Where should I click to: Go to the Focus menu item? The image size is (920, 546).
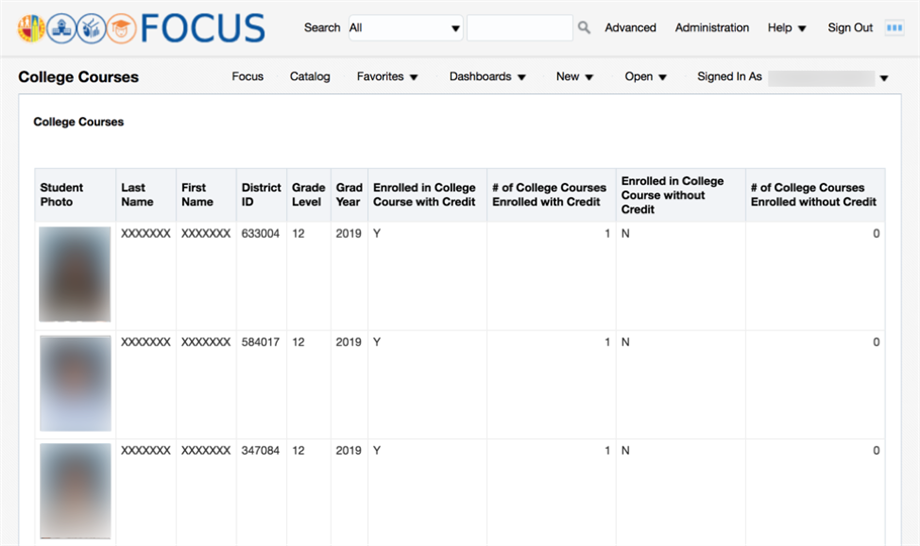click(248, 76)
